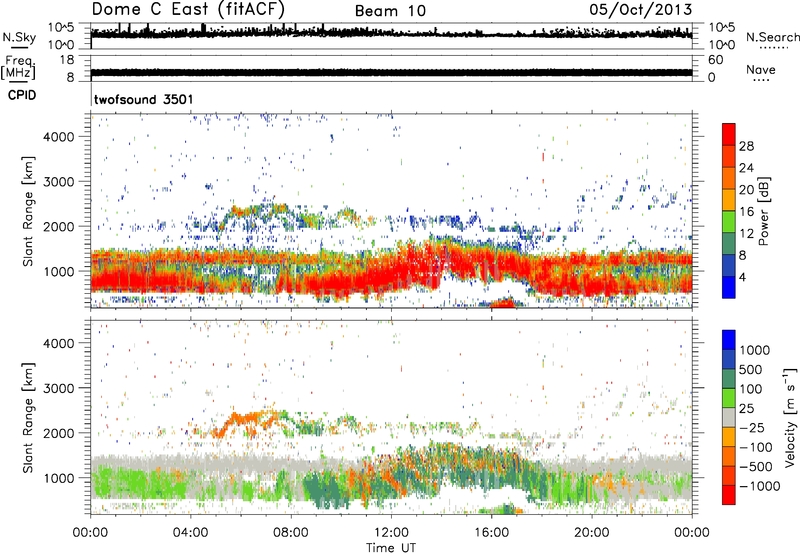The image size is (800, 554).
Task: Click the '-1000' value on Velocity scale
Action: [760, 486]
